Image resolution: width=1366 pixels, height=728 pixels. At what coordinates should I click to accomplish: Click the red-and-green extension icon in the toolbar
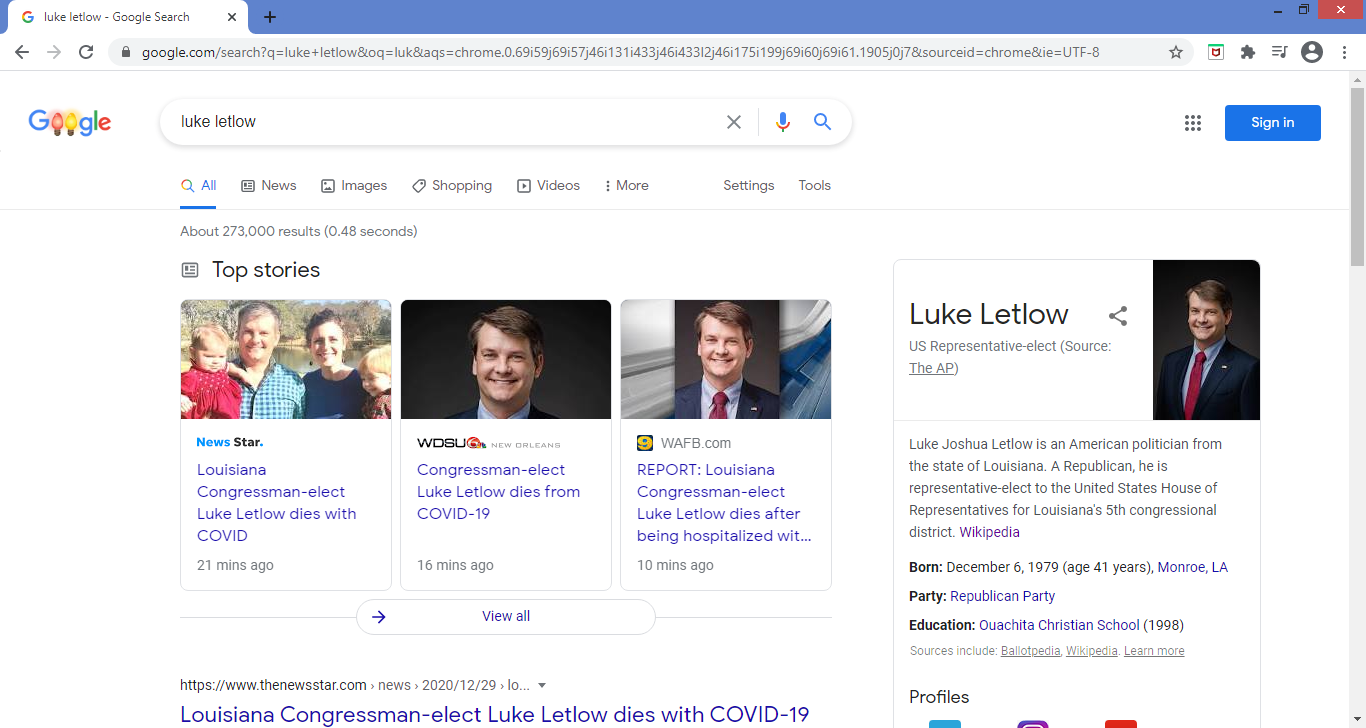[x=1216, y=52]
